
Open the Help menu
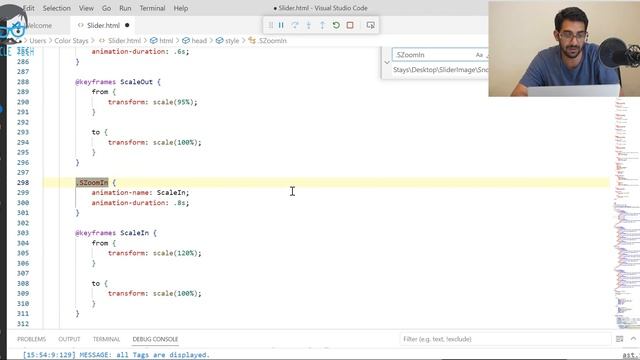tap(180, 8)
